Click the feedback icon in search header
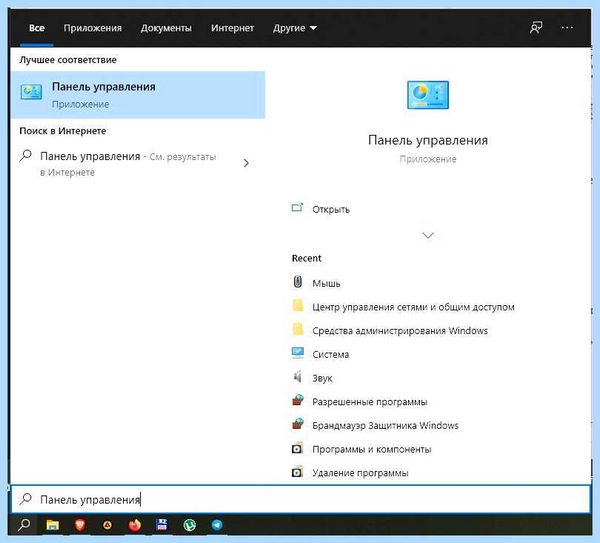 [536, 28]
